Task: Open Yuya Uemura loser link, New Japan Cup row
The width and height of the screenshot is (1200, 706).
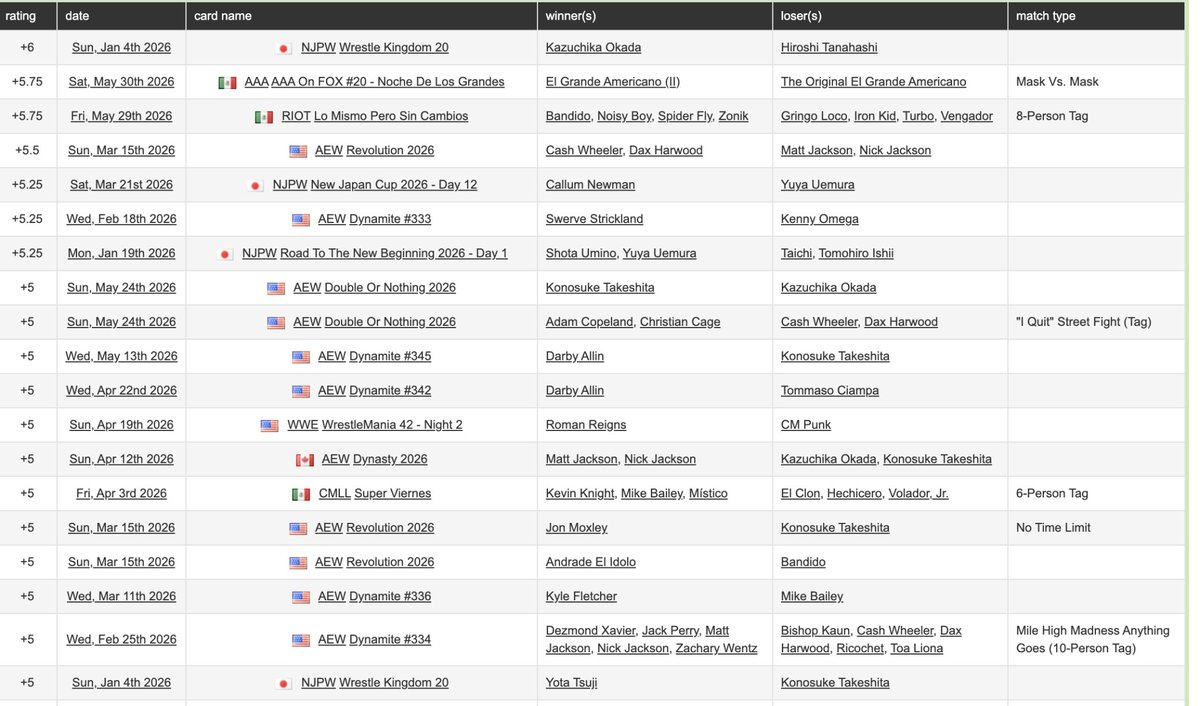Action: click(817, 185)
